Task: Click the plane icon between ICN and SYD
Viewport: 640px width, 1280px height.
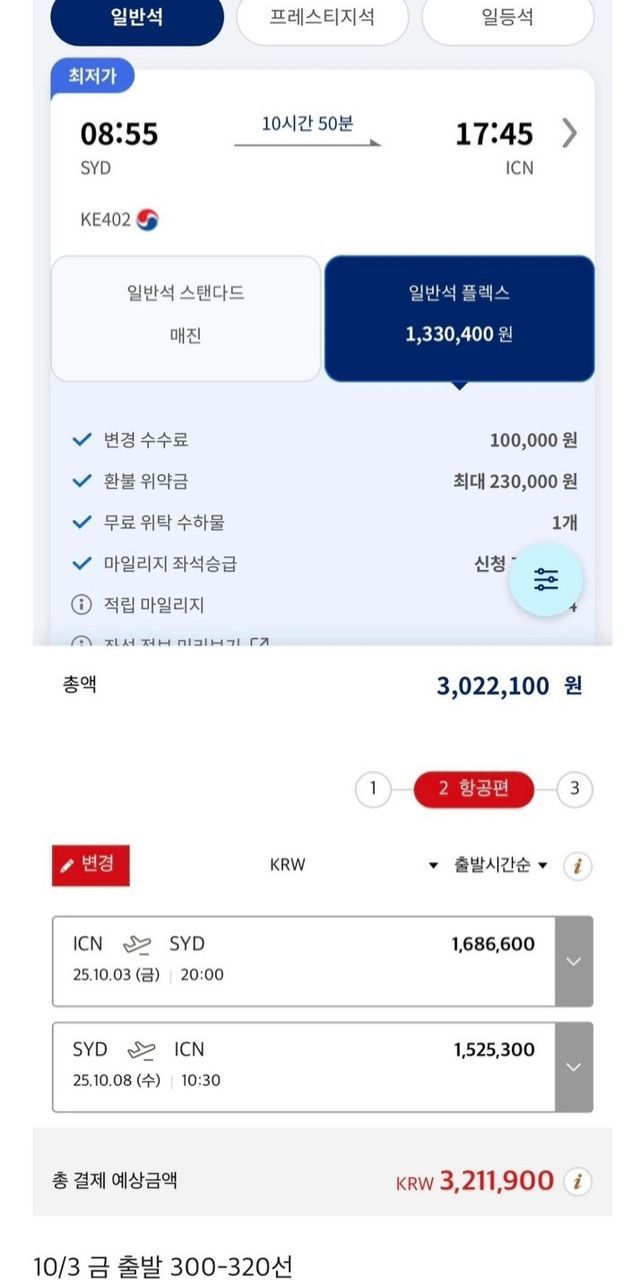Action: [x=137, y=944]
